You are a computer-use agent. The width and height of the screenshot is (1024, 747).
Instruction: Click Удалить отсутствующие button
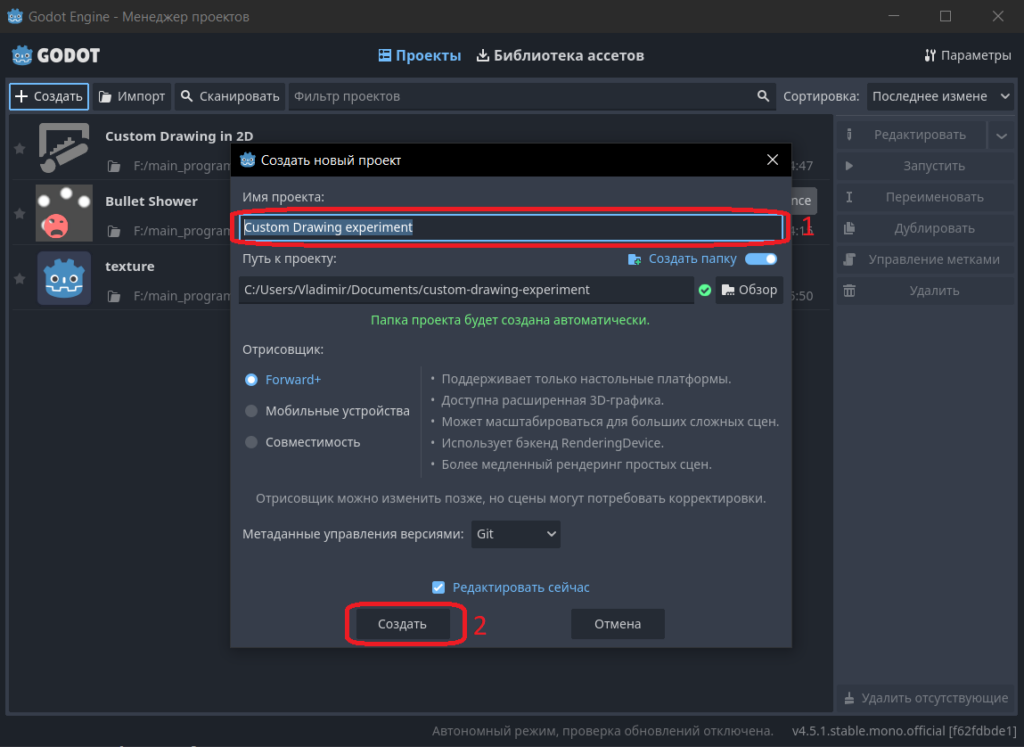click(926, 698)
